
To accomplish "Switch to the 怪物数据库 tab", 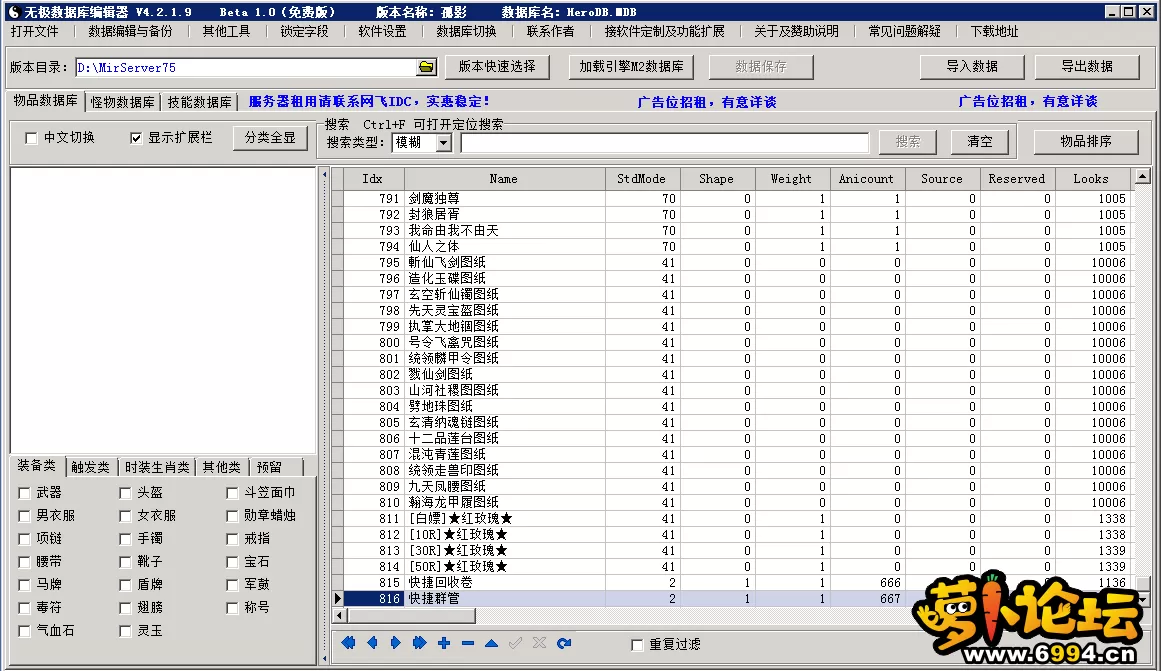I will pyautogui.click(x=123, y=102).
